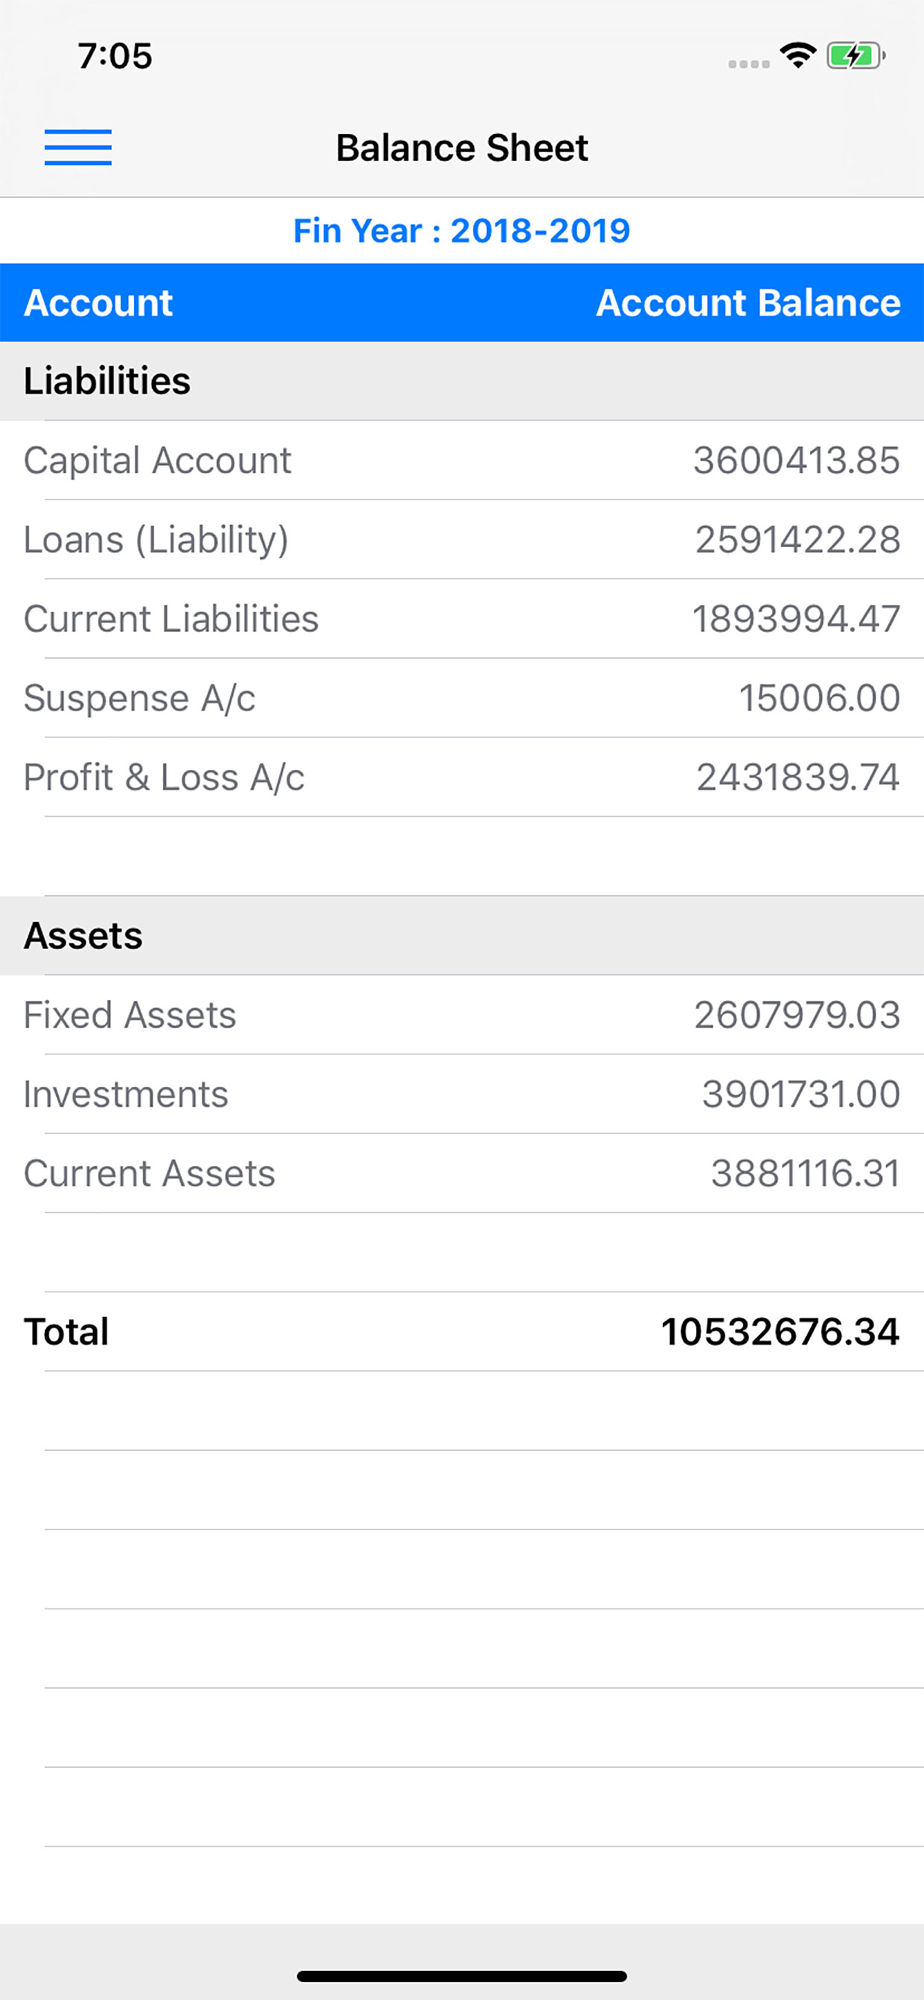Tap the Account Balance column header
This screenshot has width=924, height=2000.
748,303
